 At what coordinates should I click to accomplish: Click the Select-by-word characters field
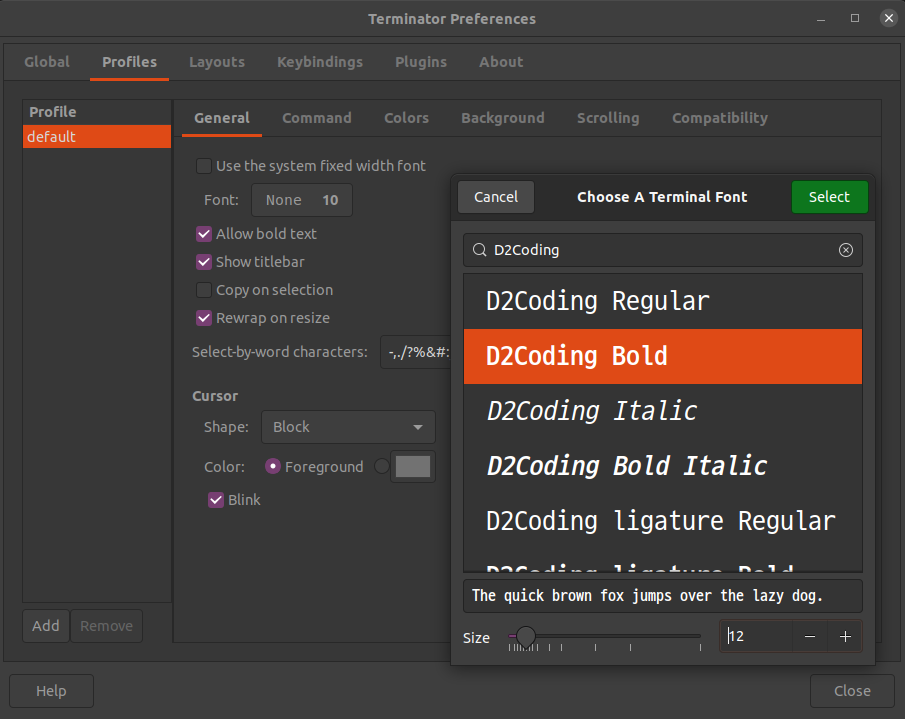click(x=417, y=352)
